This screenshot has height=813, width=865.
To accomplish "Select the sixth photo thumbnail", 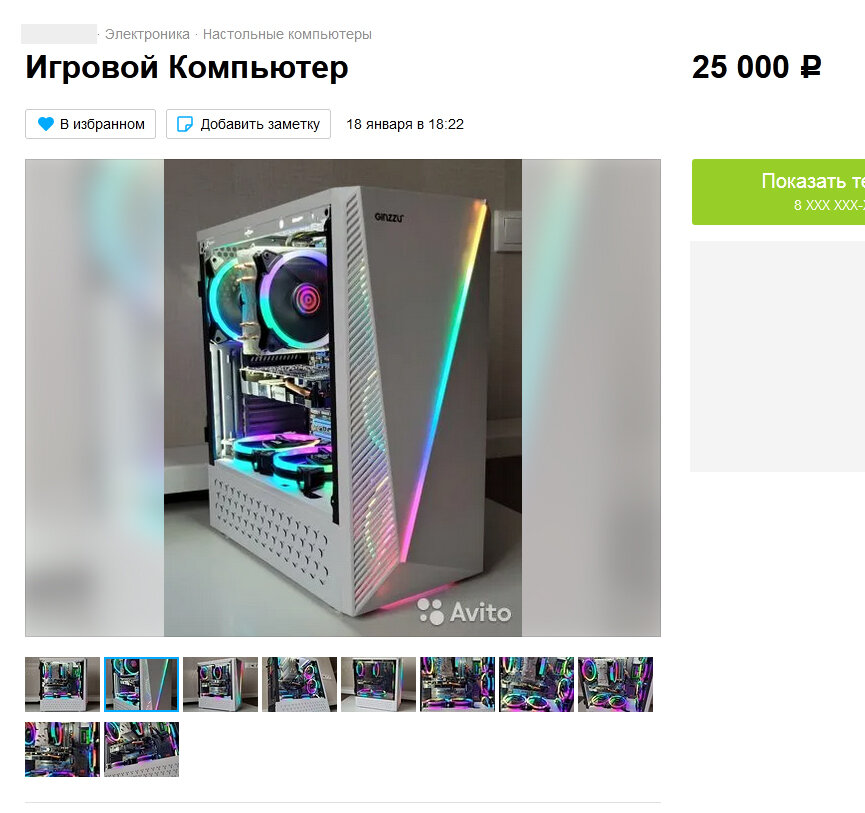I will tap(457, 684).
